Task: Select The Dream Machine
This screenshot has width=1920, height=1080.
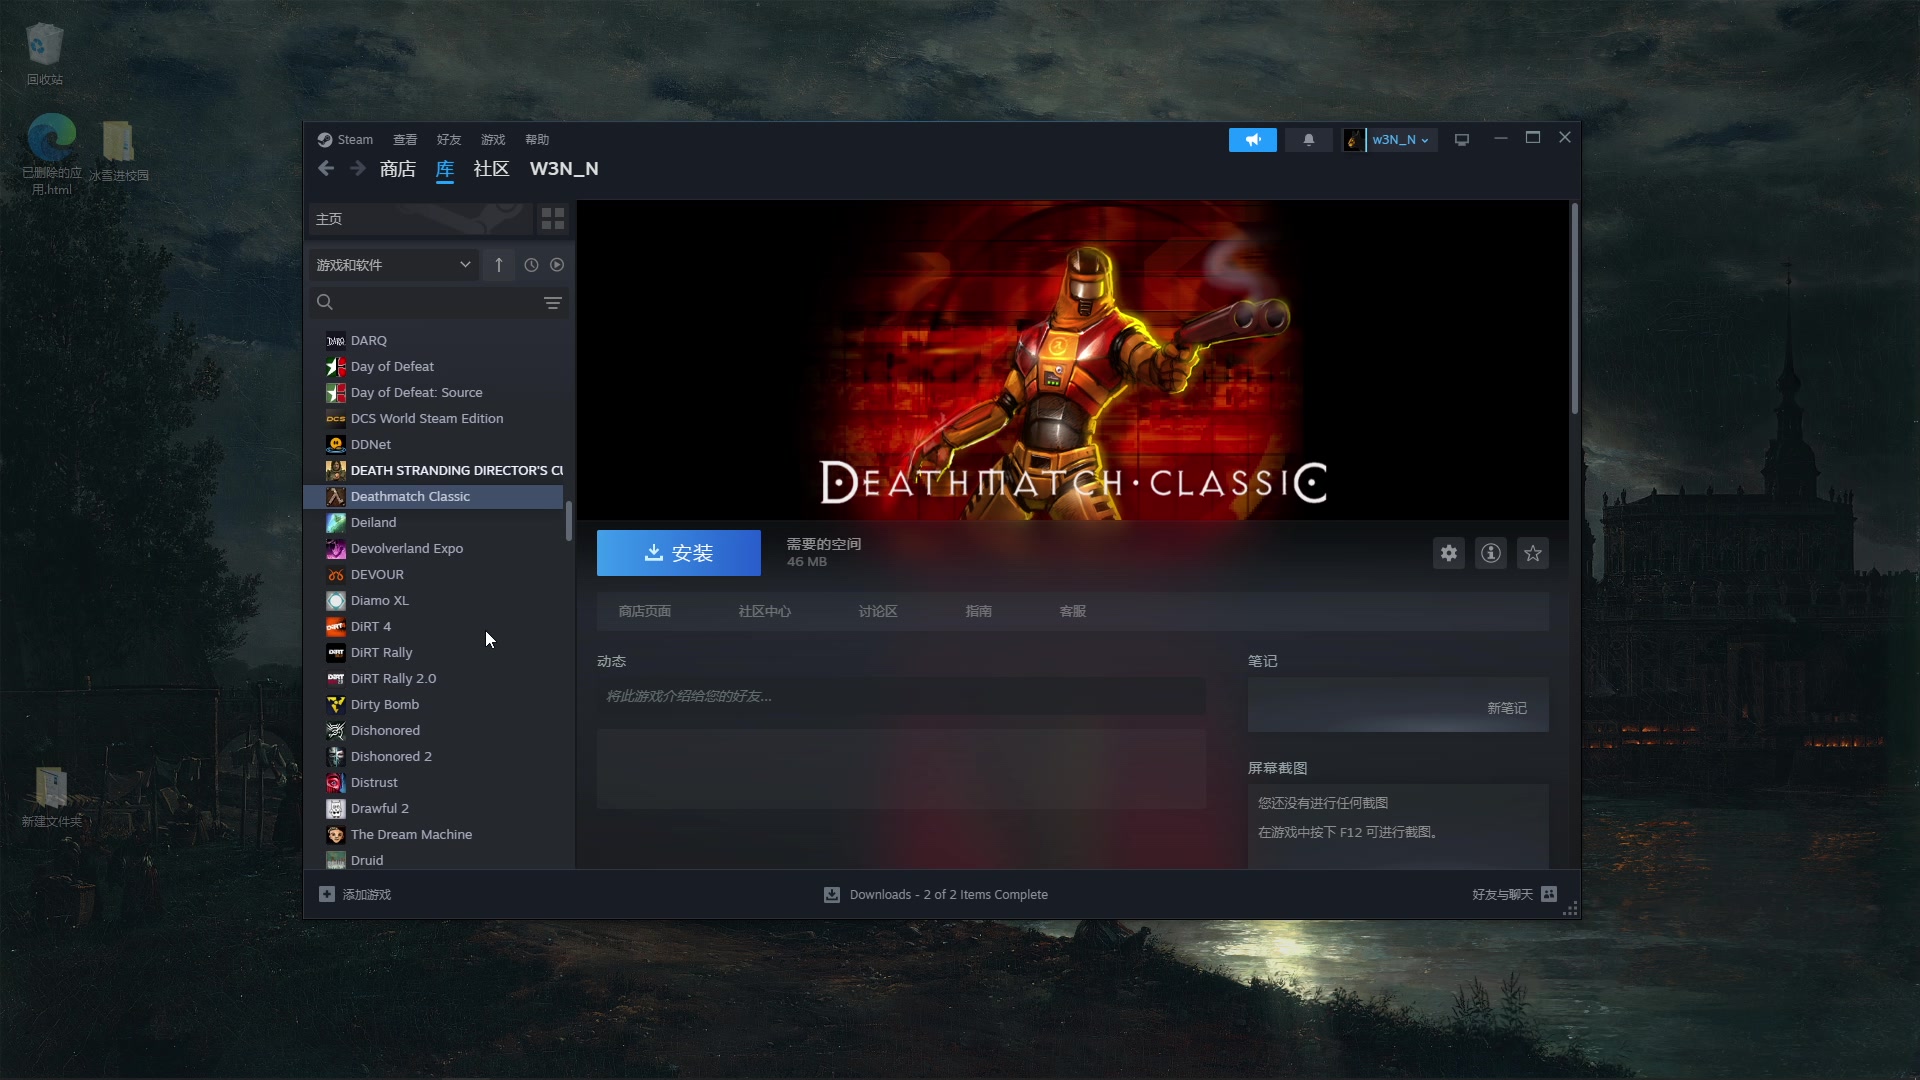Action: tap(435, 835)
